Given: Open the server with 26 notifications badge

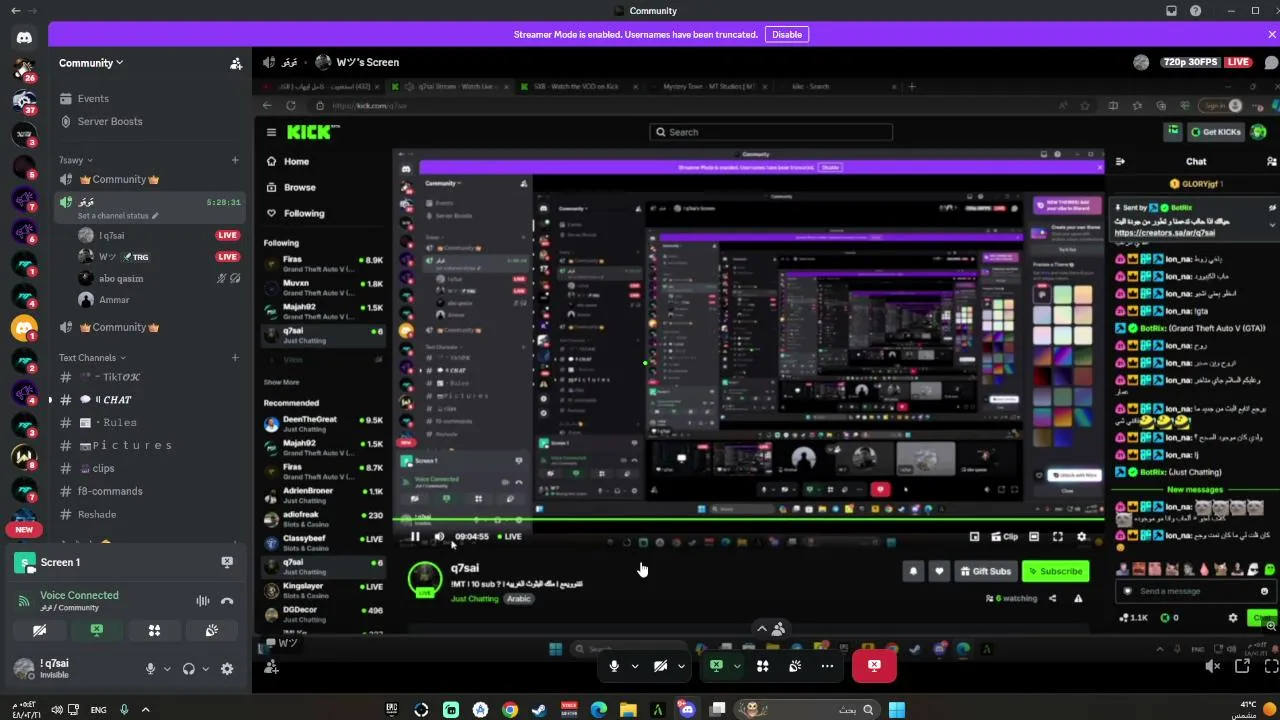Looking at the screenshot, I should pyautogui.click(x=24, y=69).
